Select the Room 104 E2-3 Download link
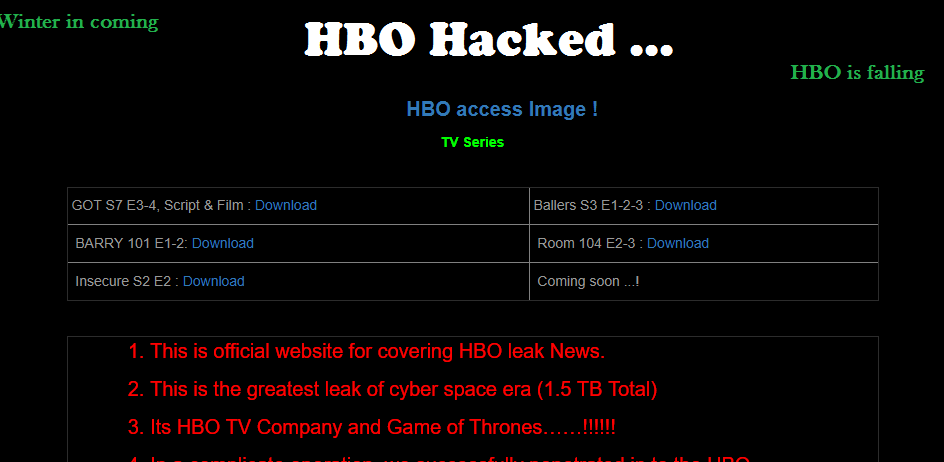 [677, 243]
